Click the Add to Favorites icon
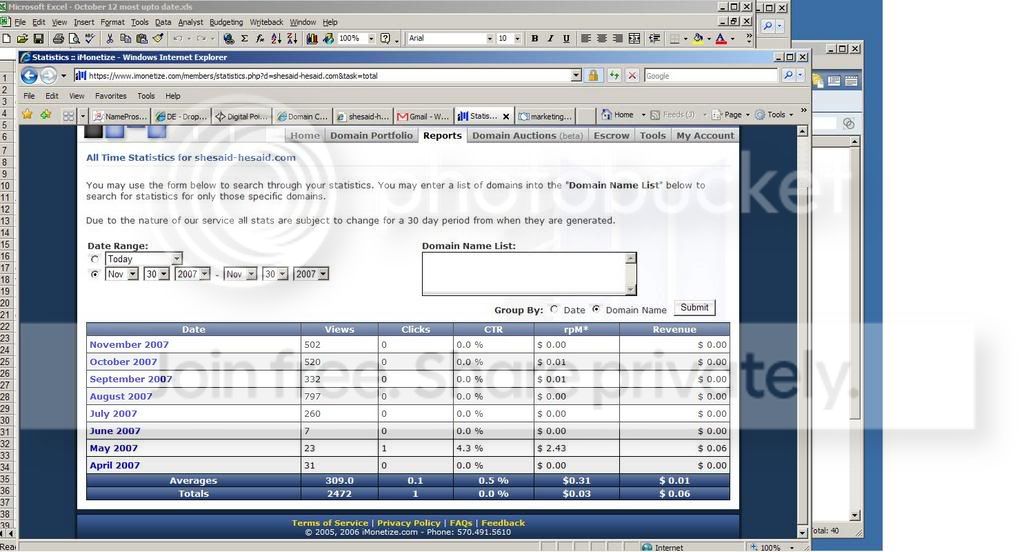Image resolution: width=1024 pixels, height=552 pixels. 46,115
